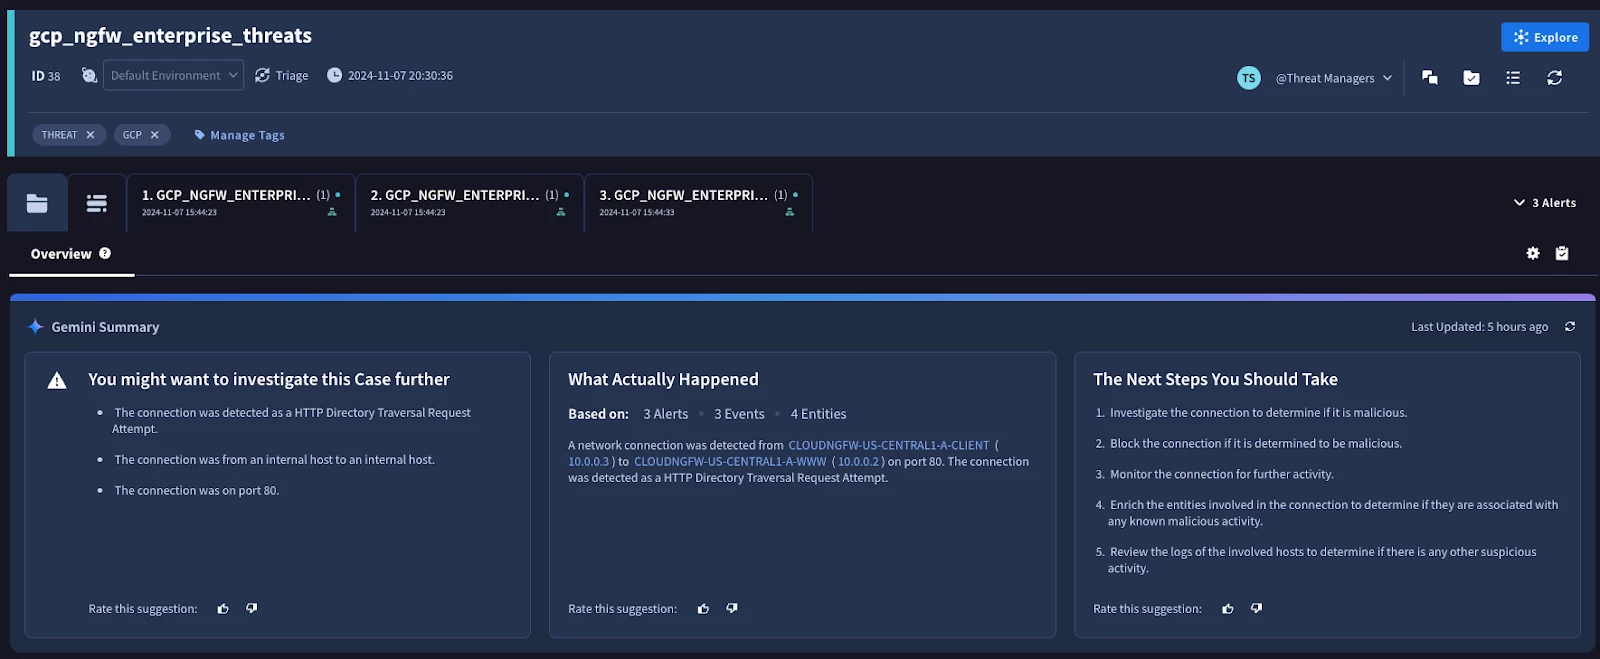1600x659 pixels.
Task: Thumbs up the Next Steps card
Action: pos(1228,608)
